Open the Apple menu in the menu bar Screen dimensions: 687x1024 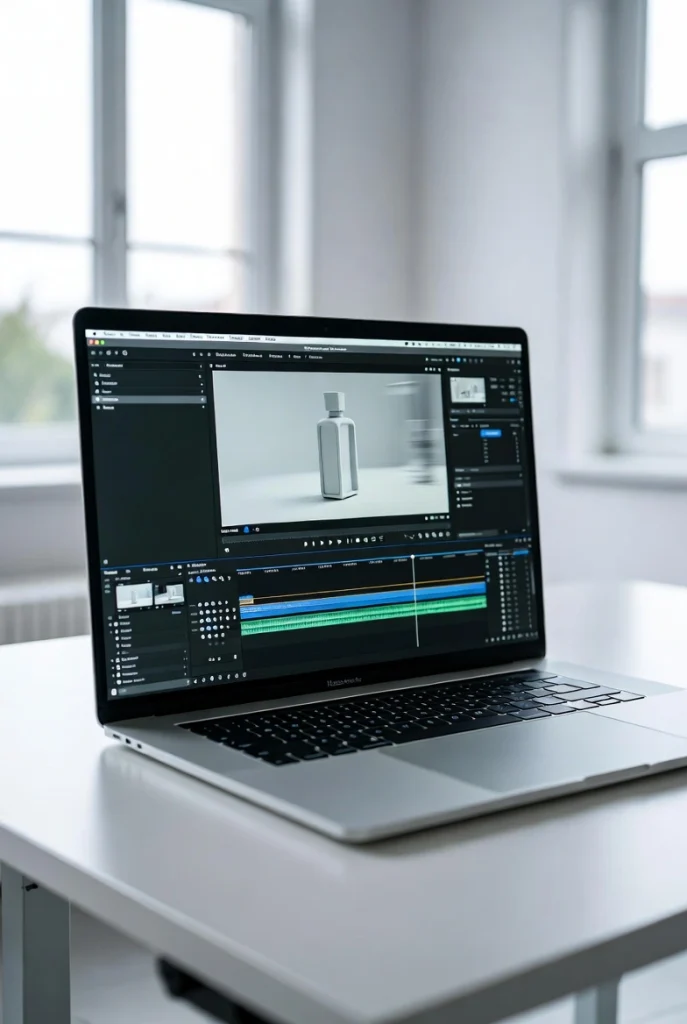click(94, 333)
